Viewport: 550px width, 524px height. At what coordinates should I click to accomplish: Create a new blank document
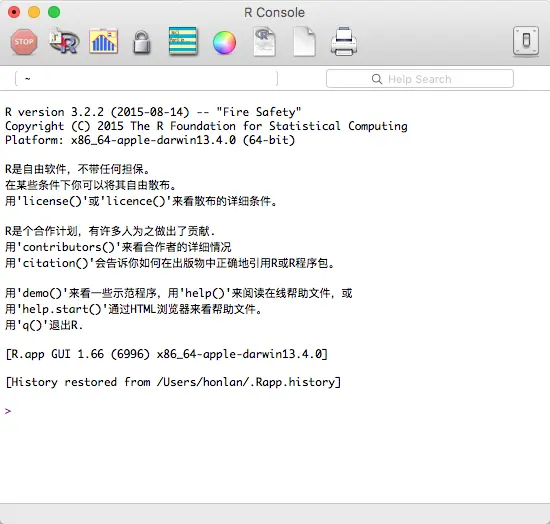point(304,42)
